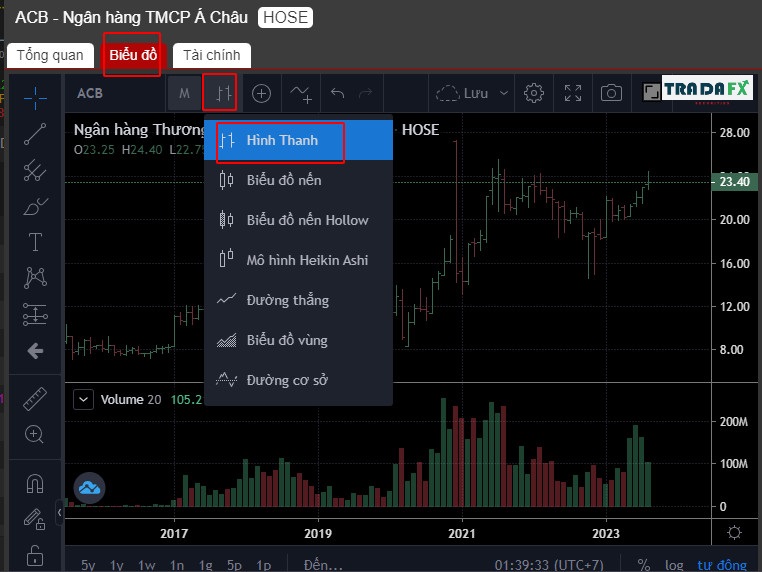
Task: Click the cloud chart logo badge
Action: (x=89, y=487)
